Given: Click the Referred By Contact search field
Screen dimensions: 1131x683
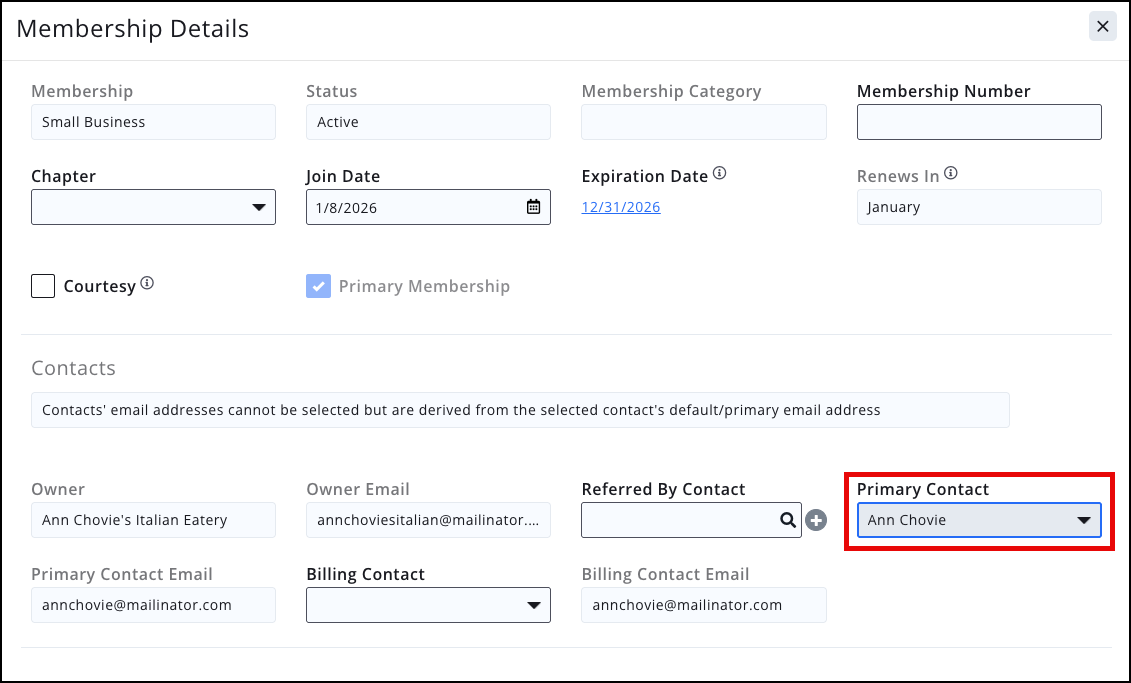Looking at the screenshot, I should [x=680, y=520].
